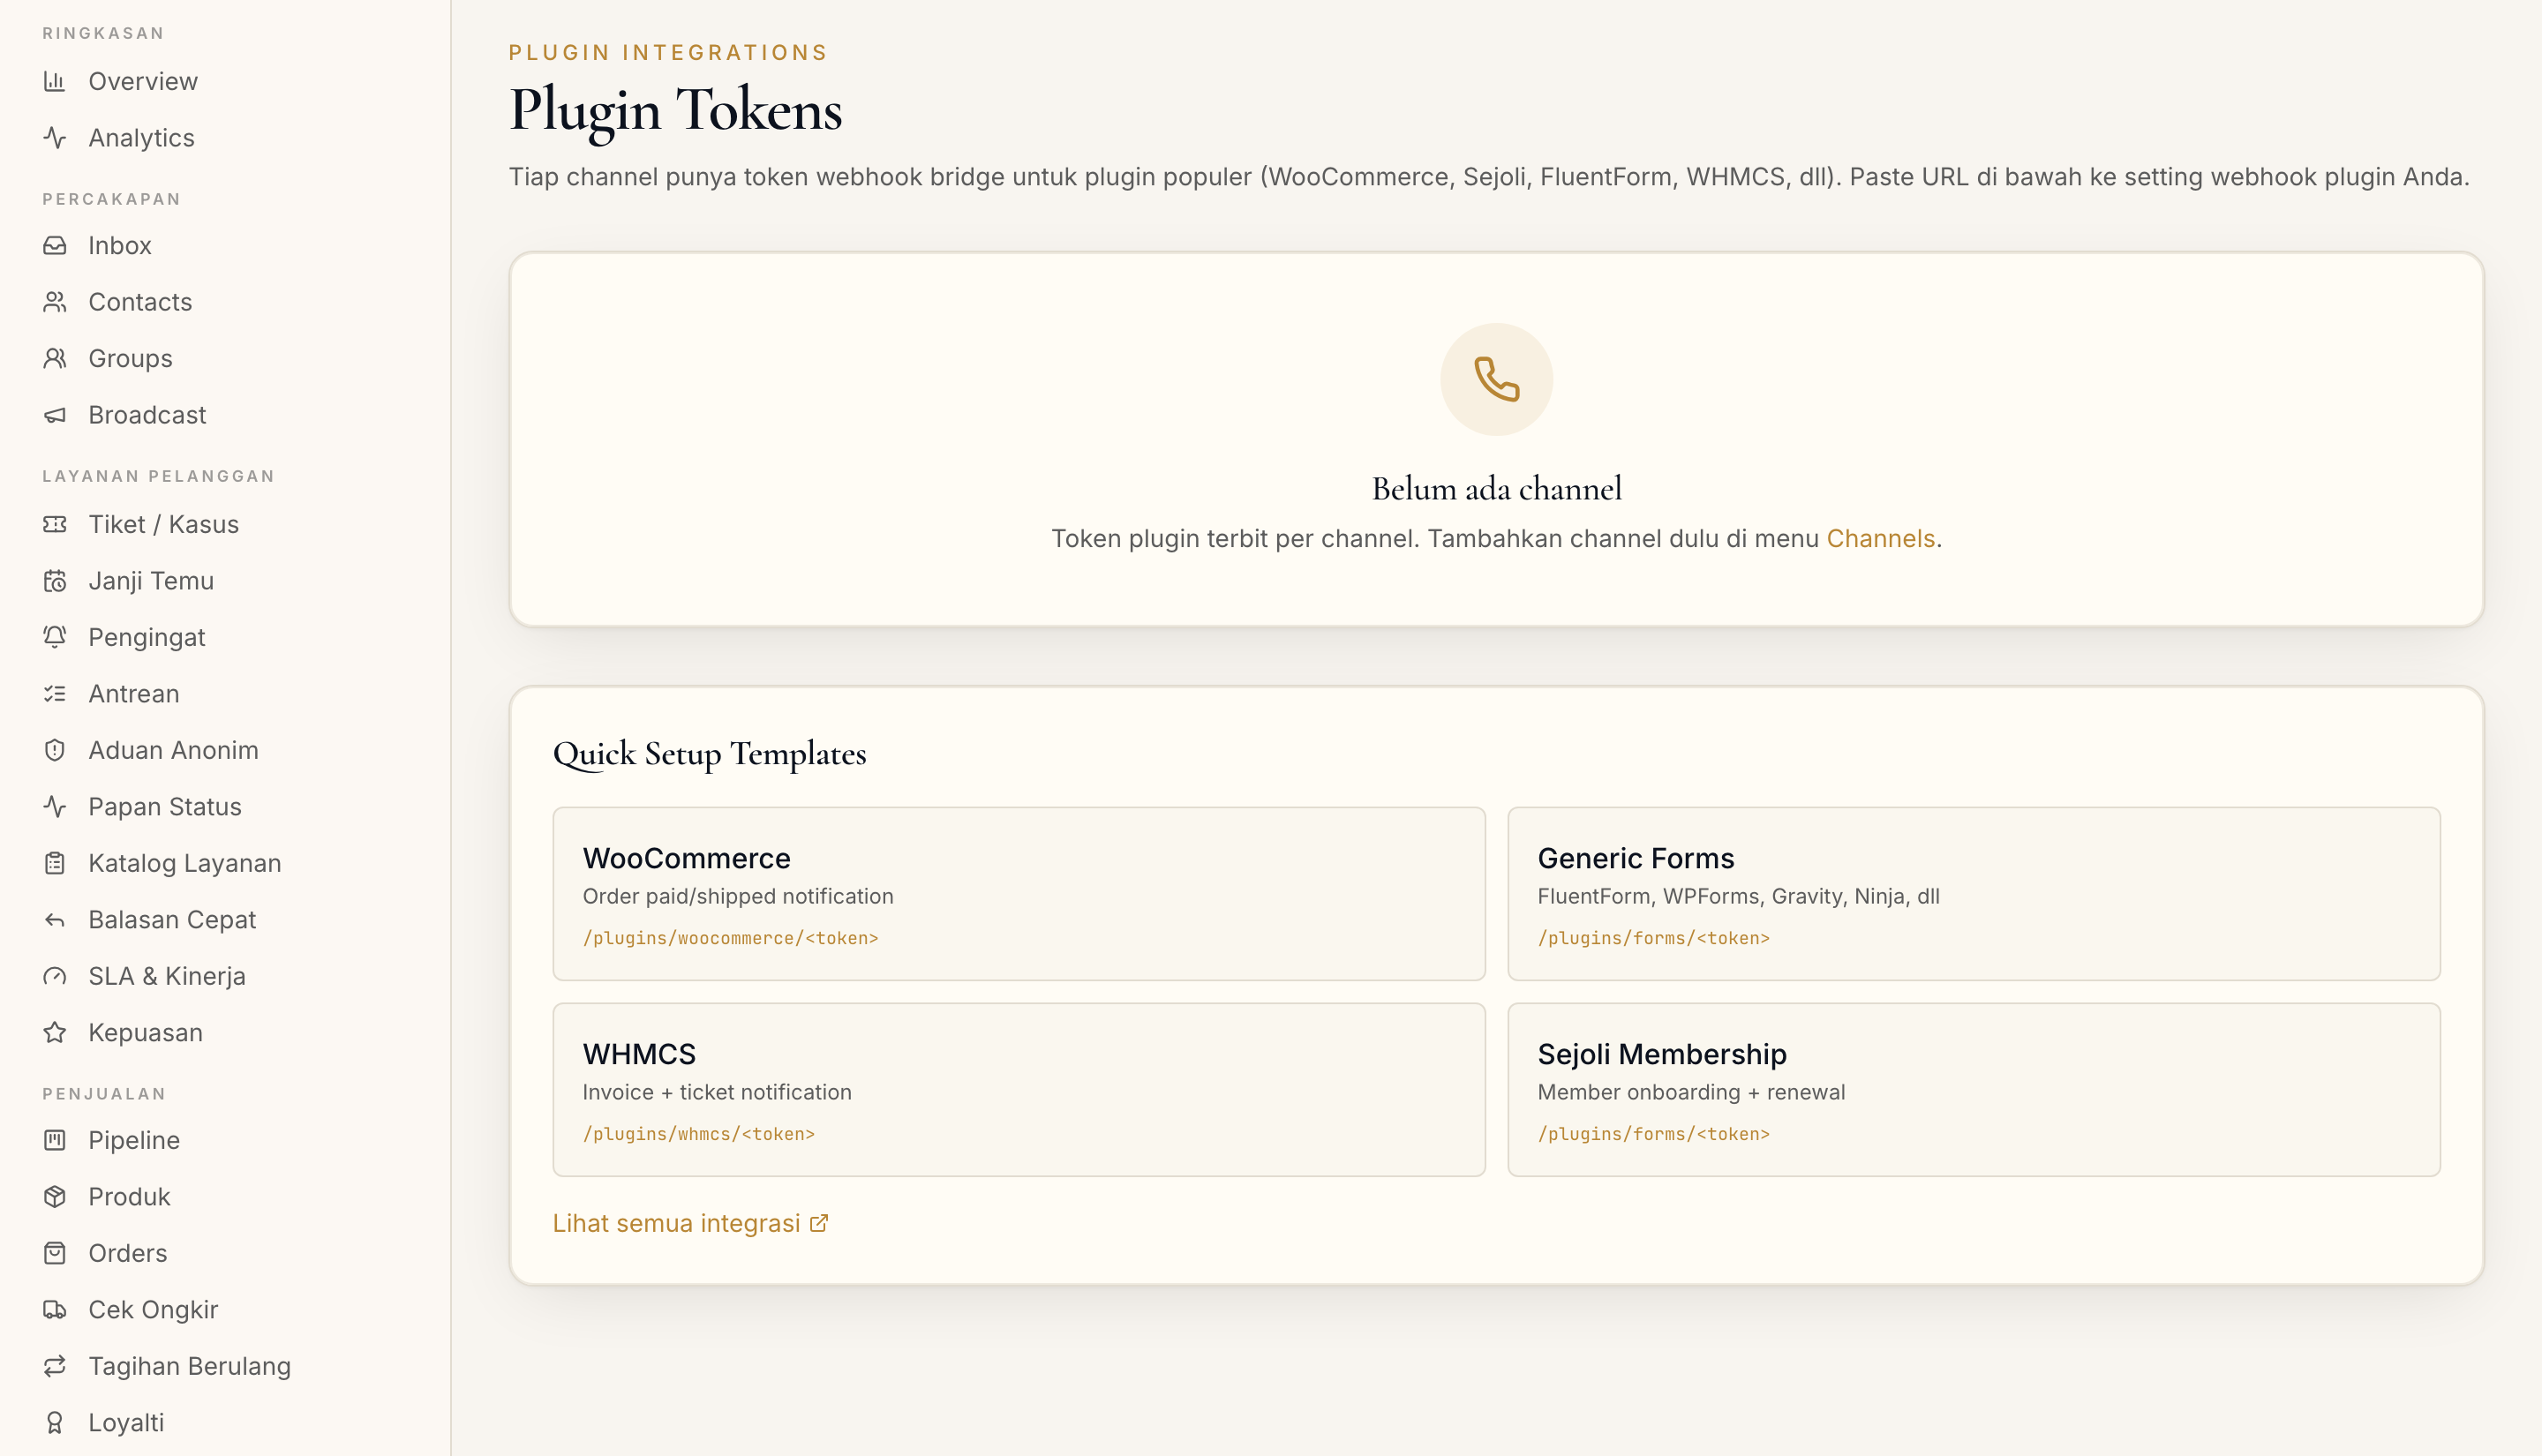Click the Groups users icon
This screenshot has width=2542, height=1456.
coord(55,358)
